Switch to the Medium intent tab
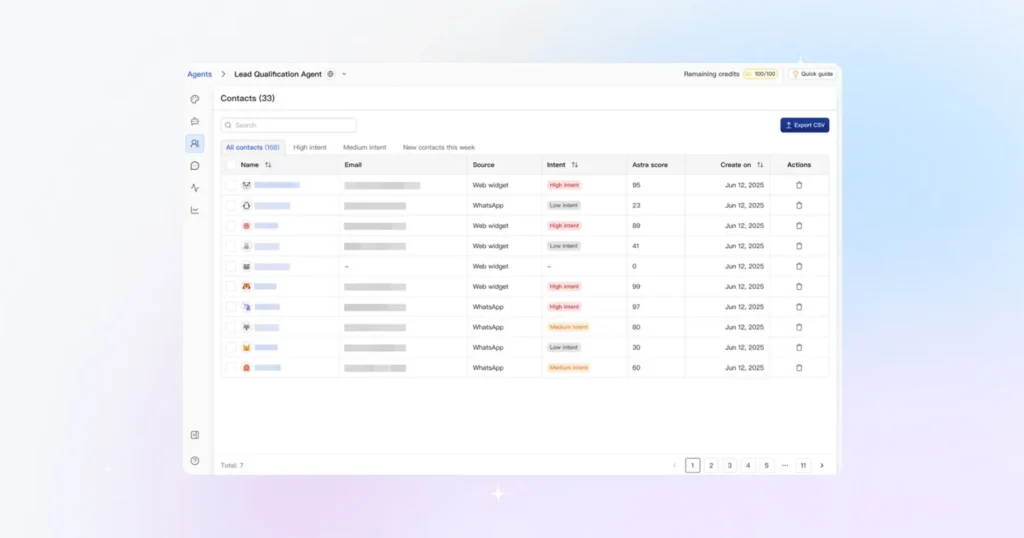Image resolution: width=1024 pixels, height=538 pixels. pos(364,148)
